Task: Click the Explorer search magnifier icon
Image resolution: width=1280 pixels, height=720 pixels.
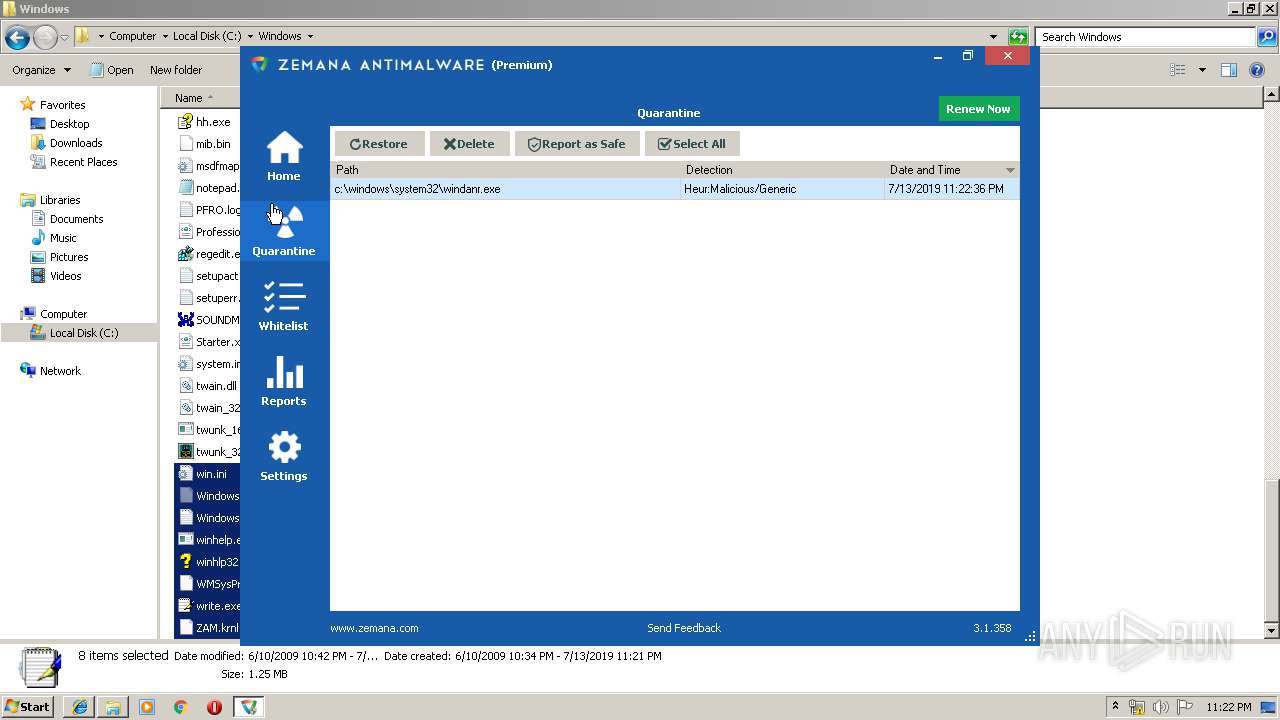Action: (1266, 37)
